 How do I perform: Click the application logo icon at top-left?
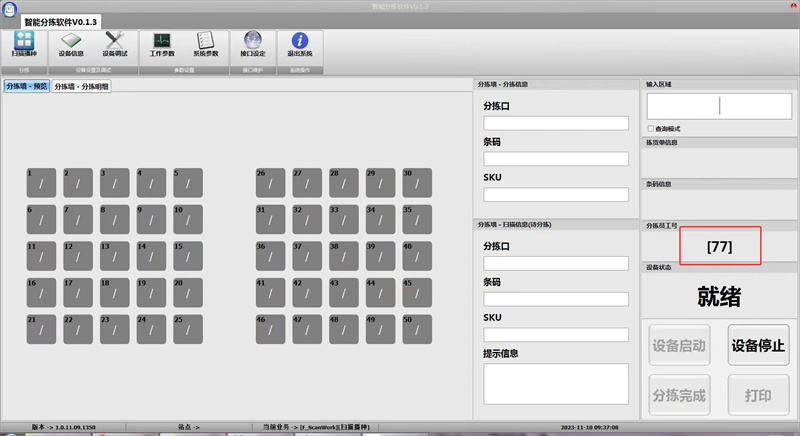tap(9, 9)
